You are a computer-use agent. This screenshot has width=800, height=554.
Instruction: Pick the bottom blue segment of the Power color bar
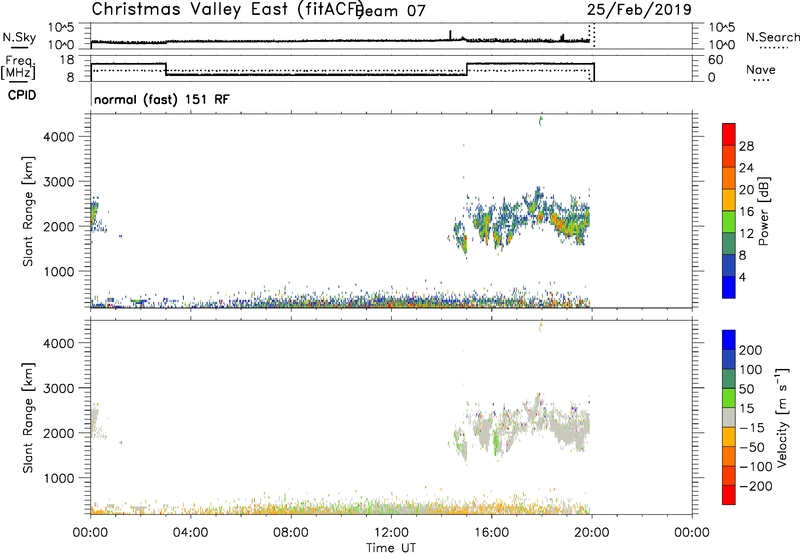729,287
